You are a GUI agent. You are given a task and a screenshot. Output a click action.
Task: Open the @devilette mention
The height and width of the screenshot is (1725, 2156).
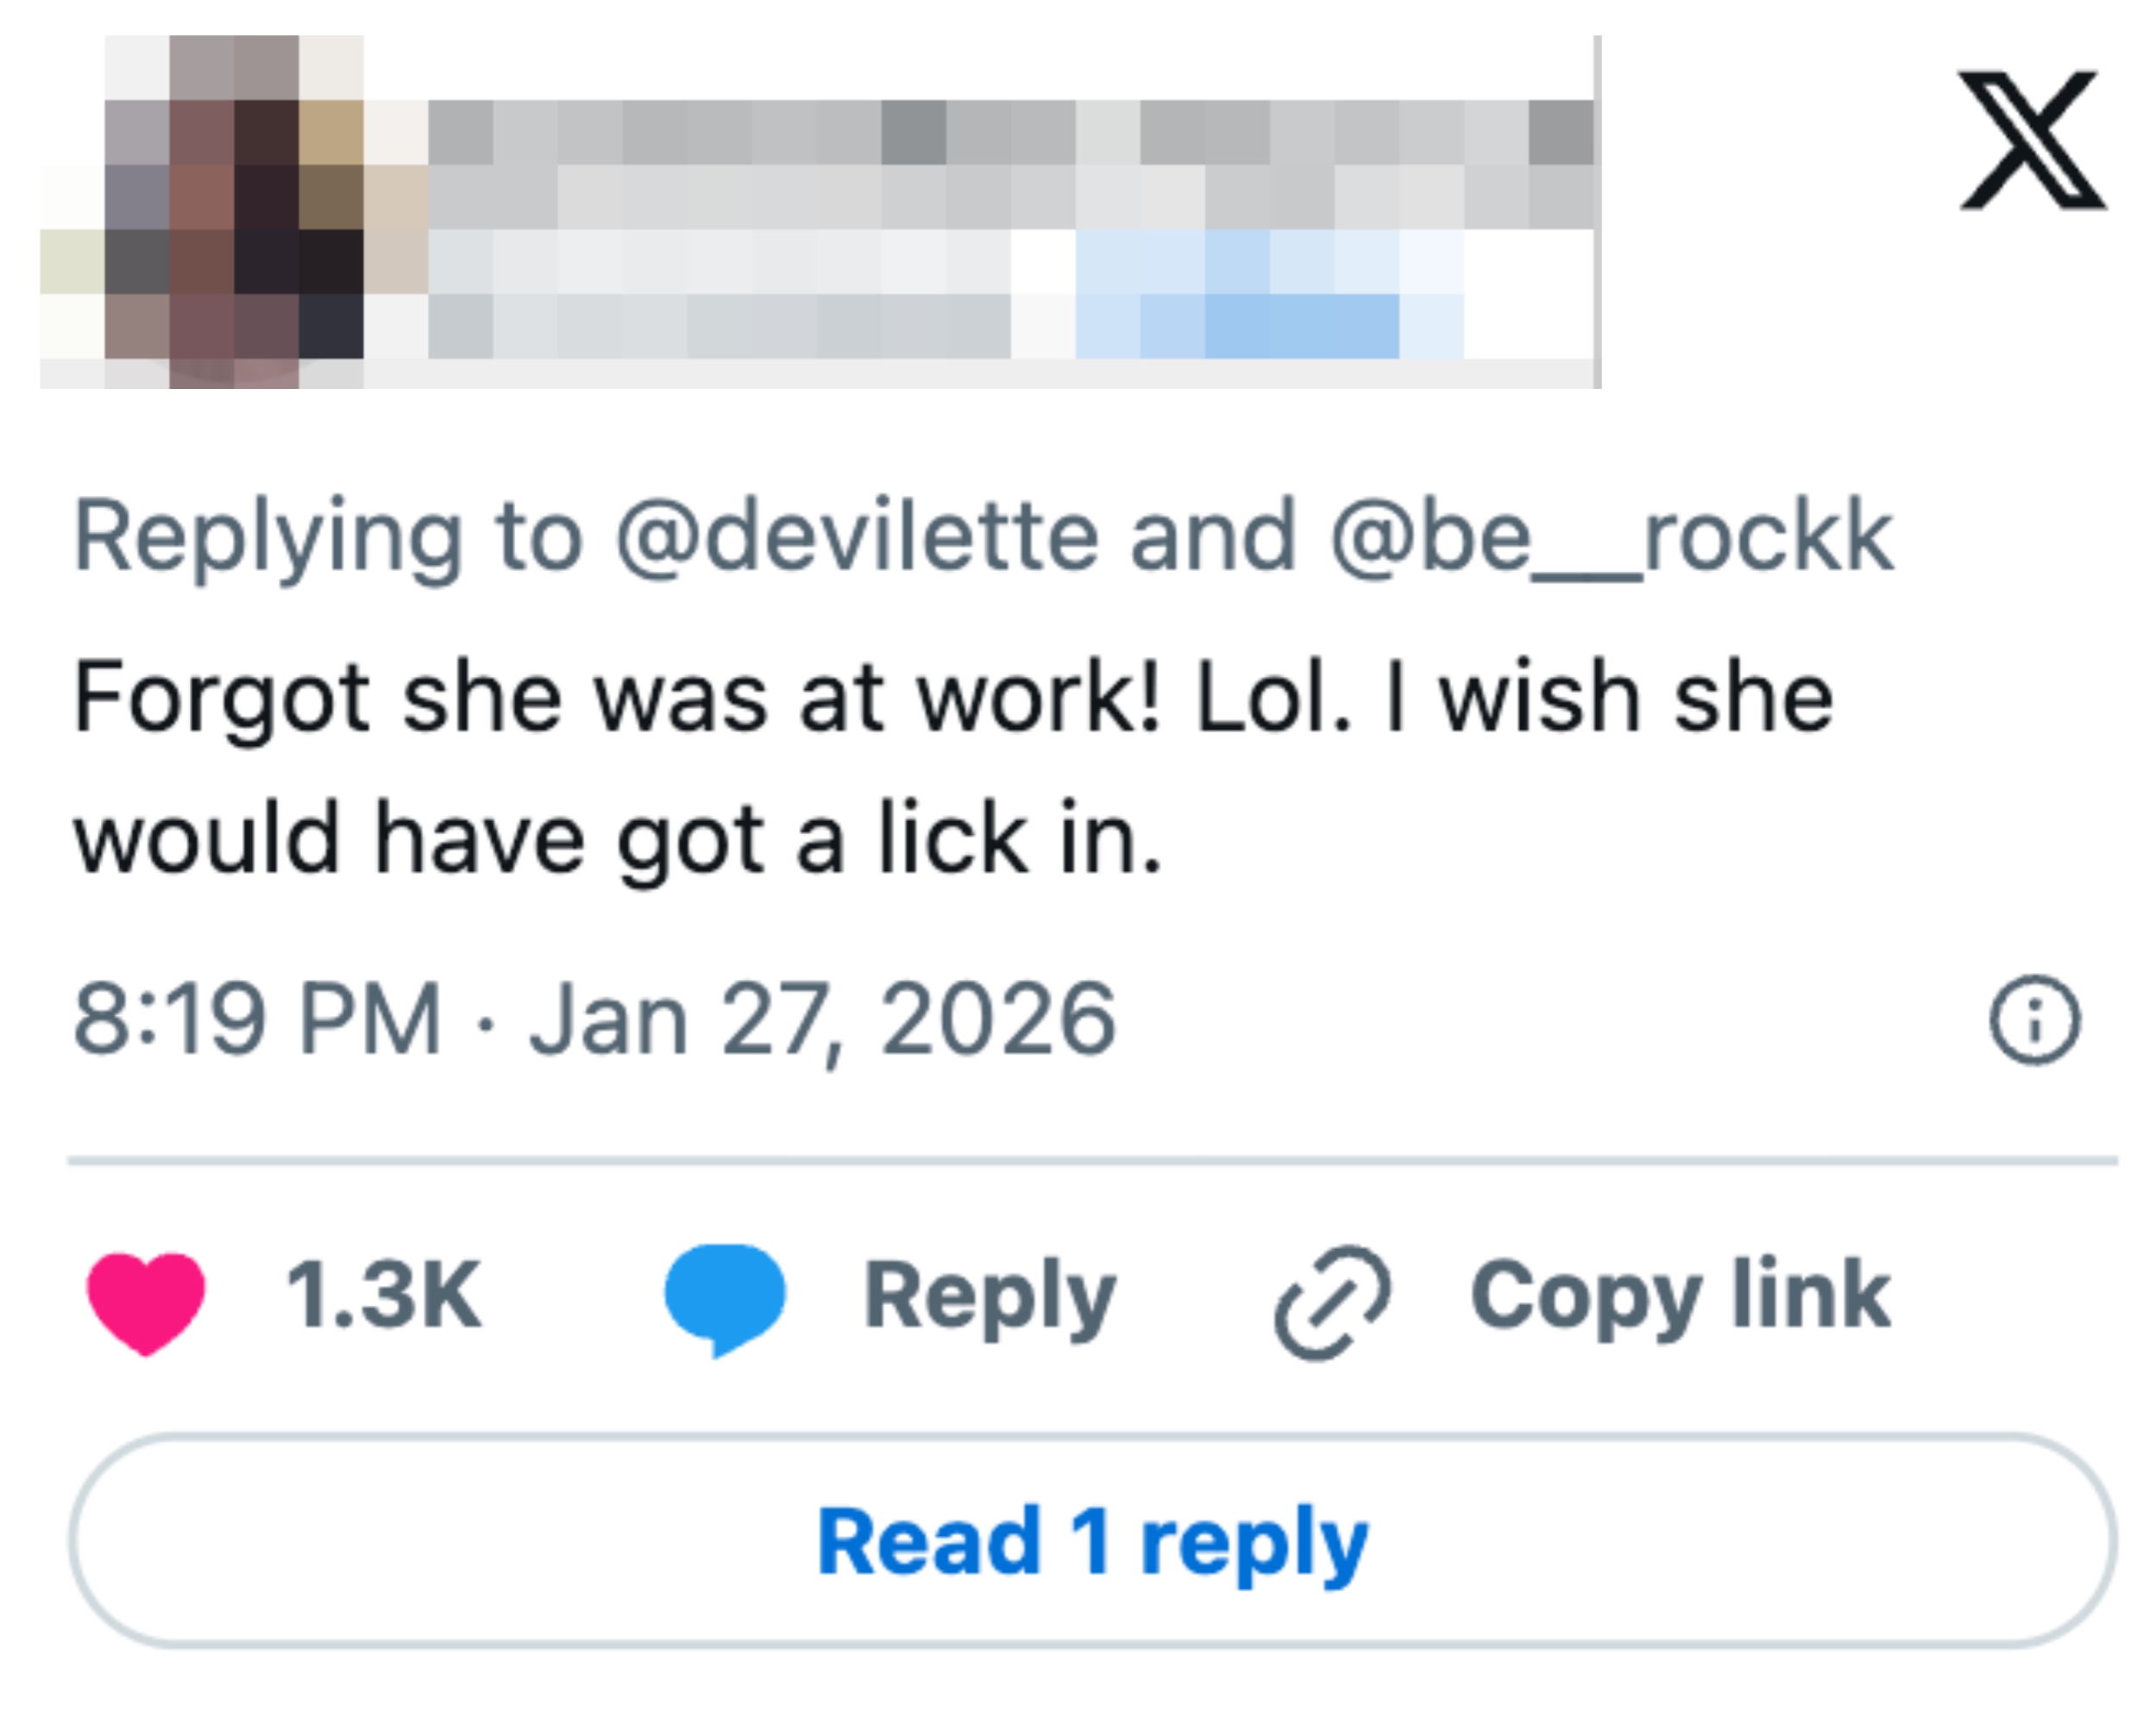click(857, 537)
